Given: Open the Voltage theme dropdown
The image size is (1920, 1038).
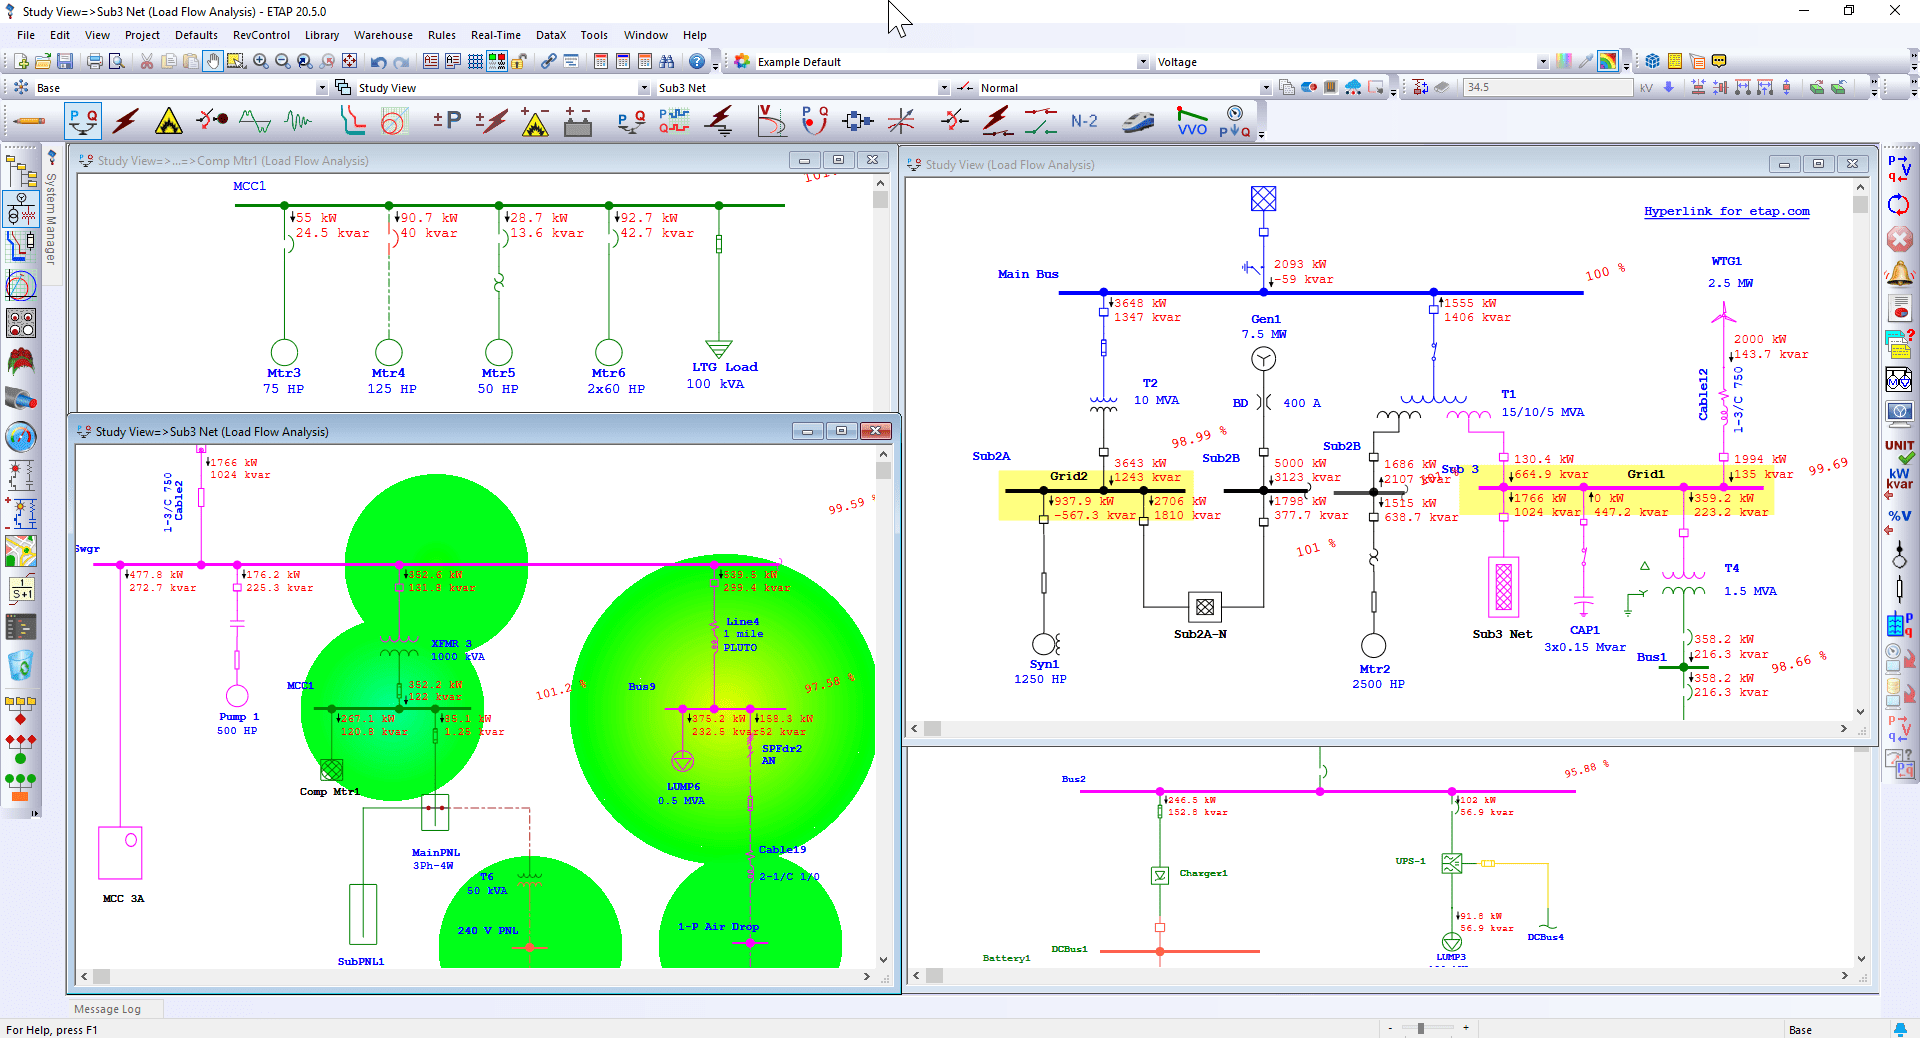Looking at the screenshot, I should (1542, 62).
